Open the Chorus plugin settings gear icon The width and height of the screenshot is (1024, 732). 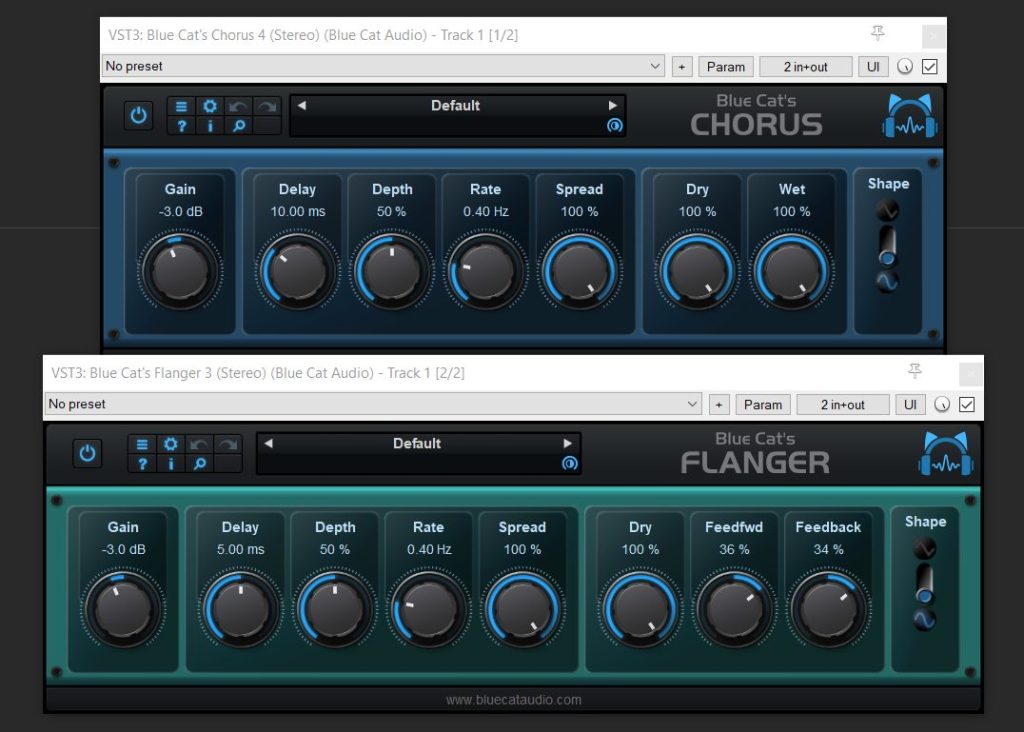(210, 106)
